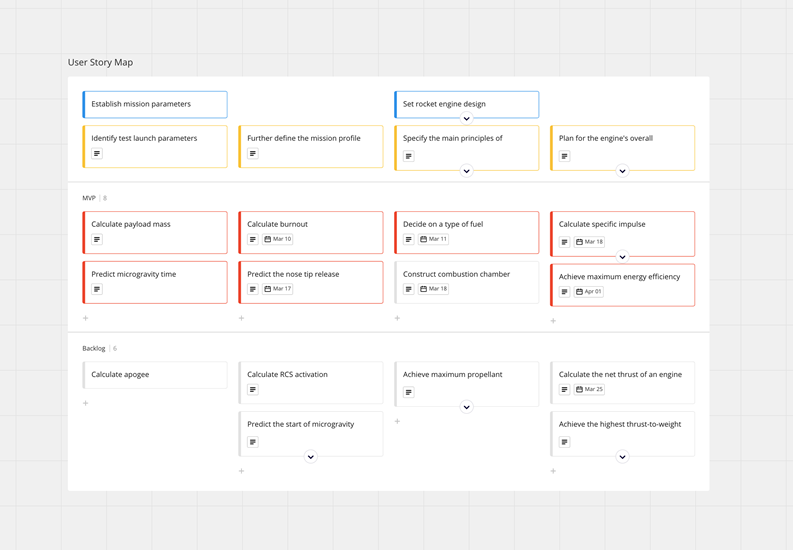Select the Establish mission parameters card
This screenshot has height=550, width=793.
[155, 104]
